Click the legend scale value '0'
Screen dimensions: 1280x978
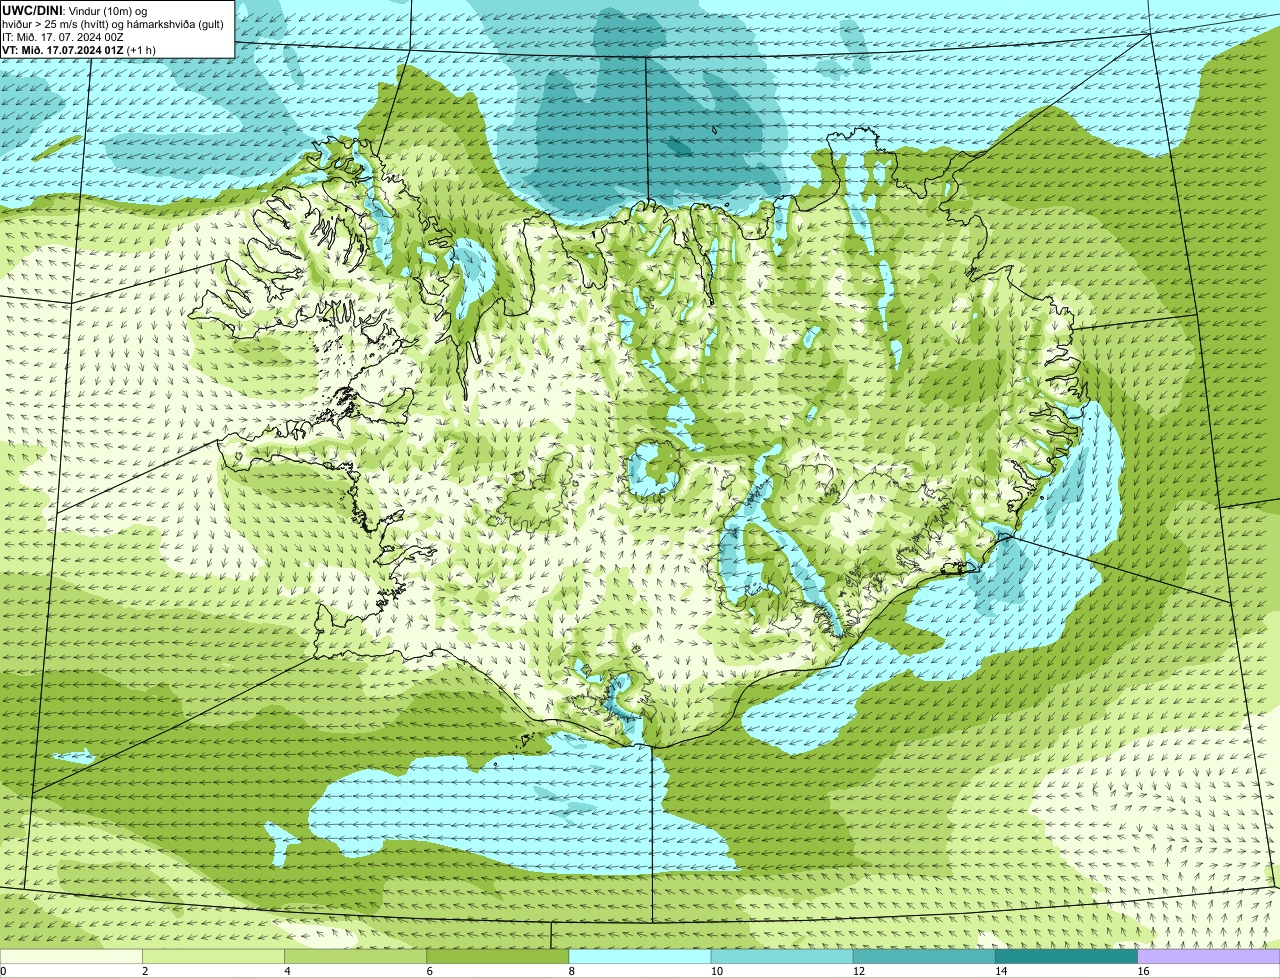[x=3, y=971]
